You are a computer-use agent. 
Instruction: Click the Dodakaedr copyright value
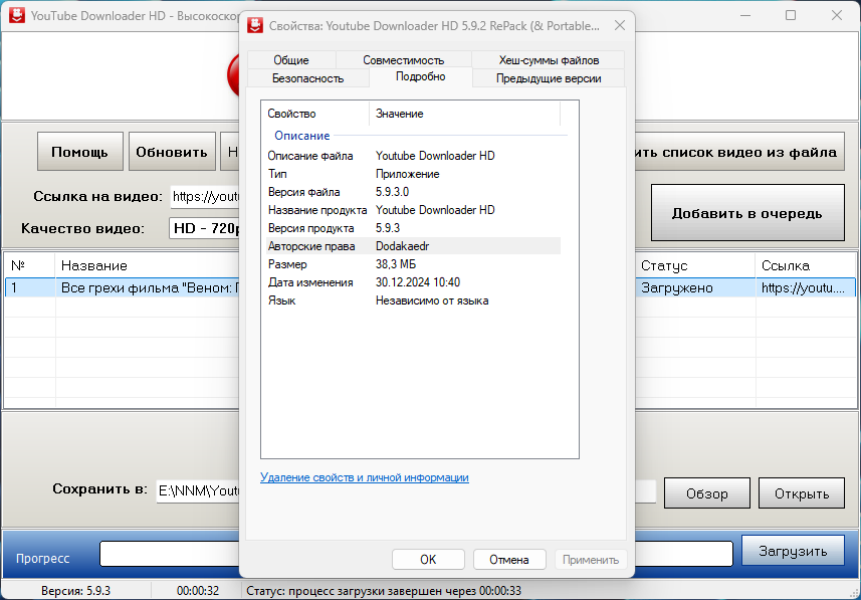tap(402, 246)
